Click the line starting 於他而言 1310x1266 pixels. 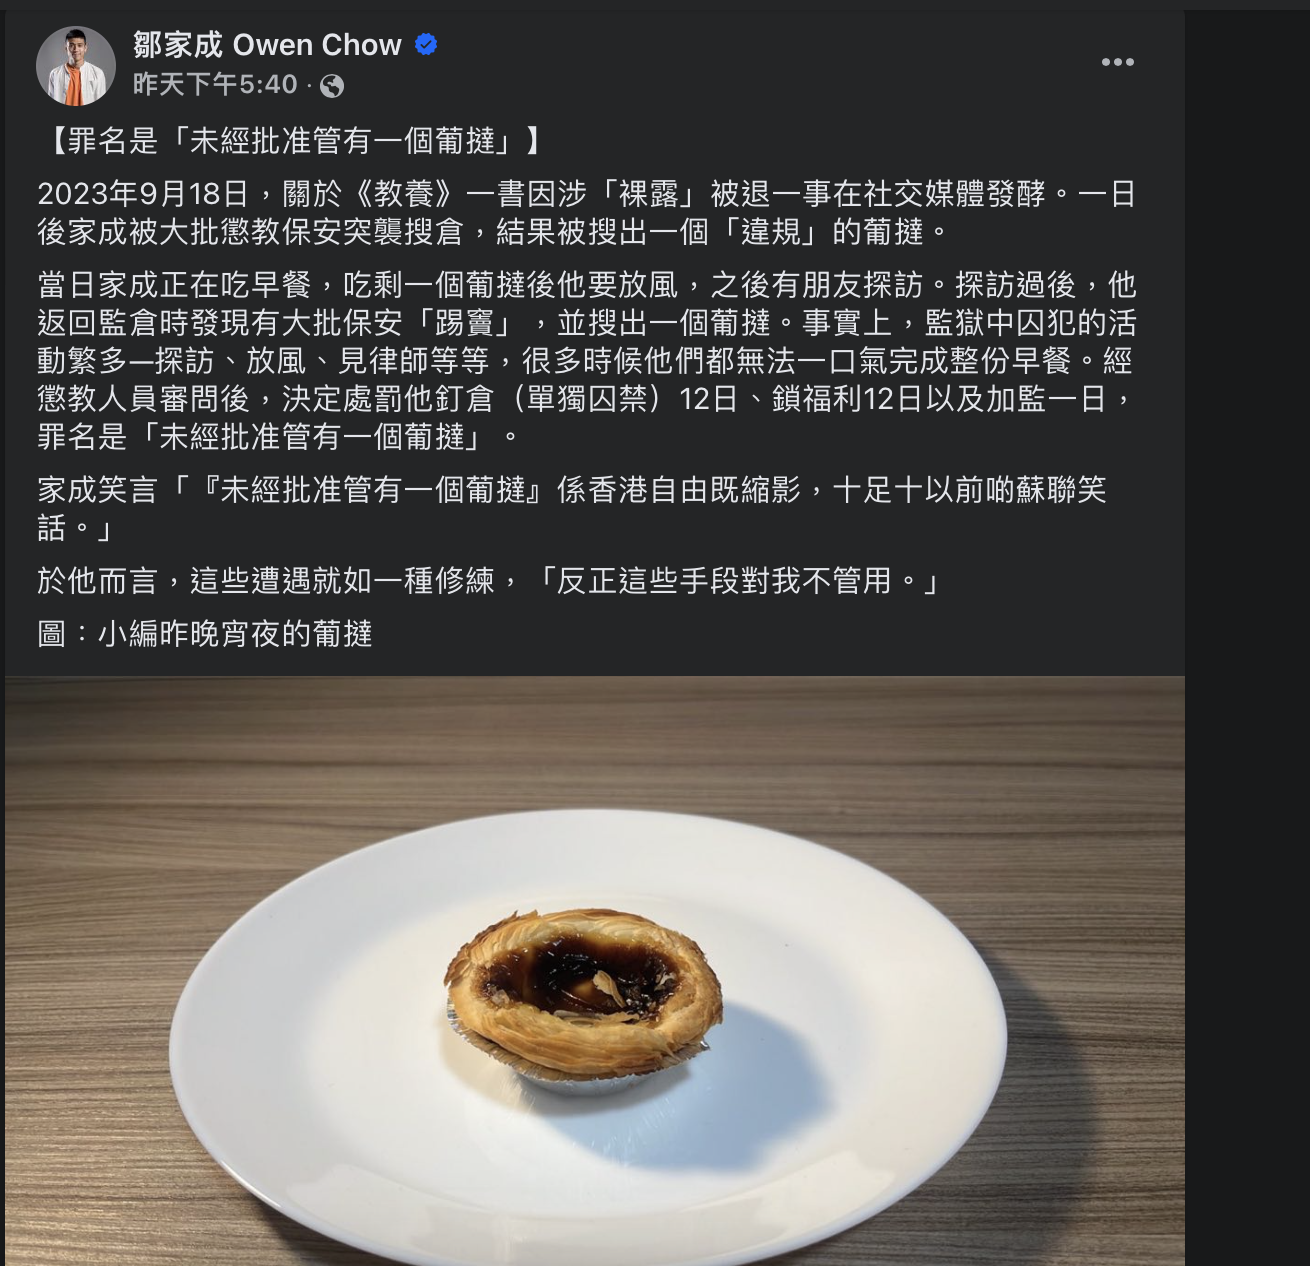pyautogui.click(x=490, y=580)
